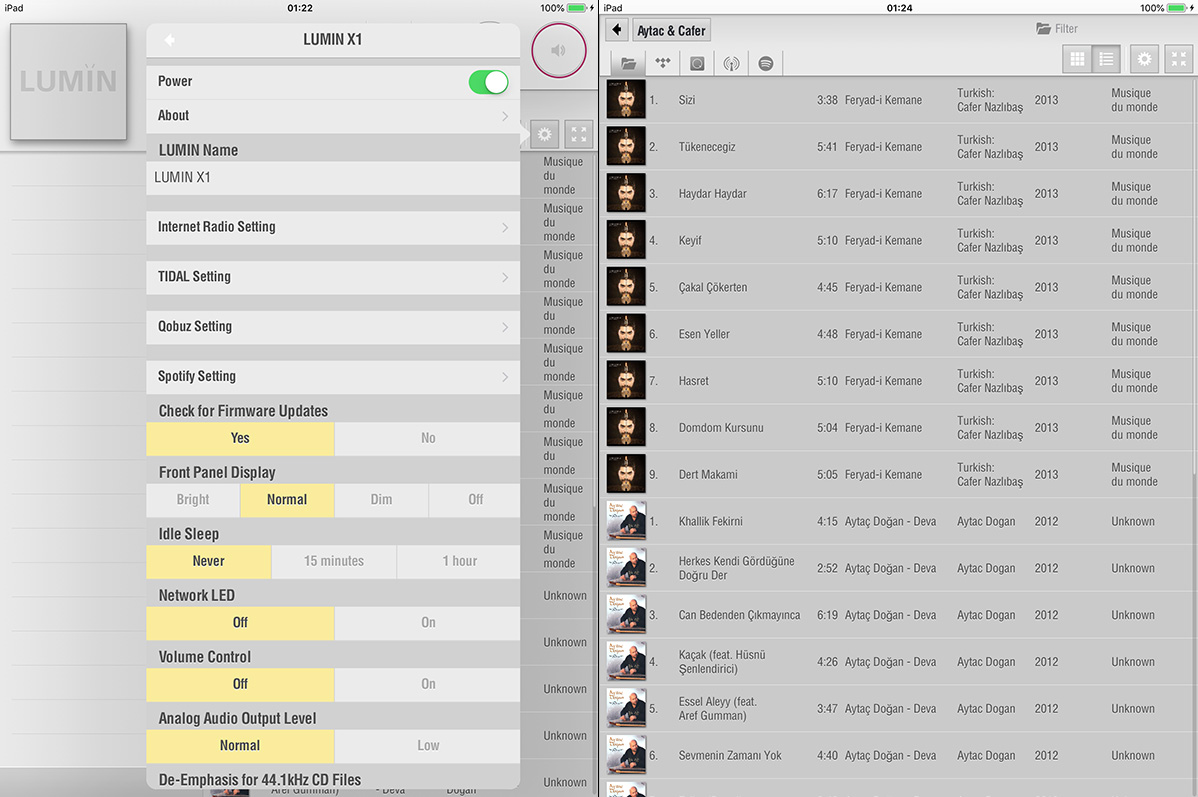Click the Aytac & Cafer breadcrumb button
Screen dimensions: 1198x797
pyautogui.click(x=671, y=31)
